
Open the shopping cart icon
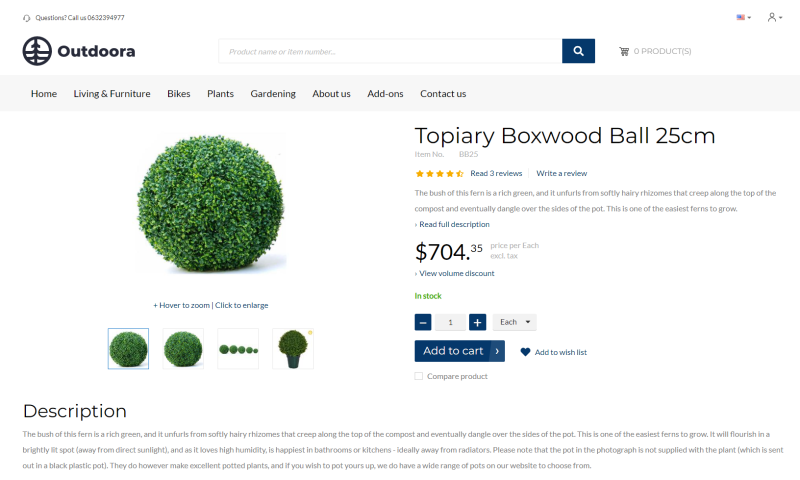pos(624,51)
